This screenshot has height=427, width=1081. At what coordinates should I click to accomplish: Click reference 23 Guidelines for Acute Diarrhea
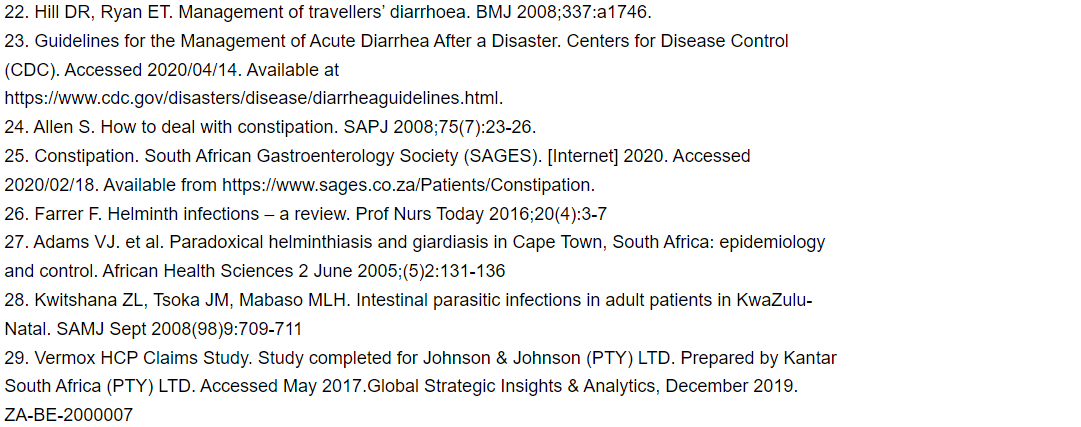click(x=396, y=70)
